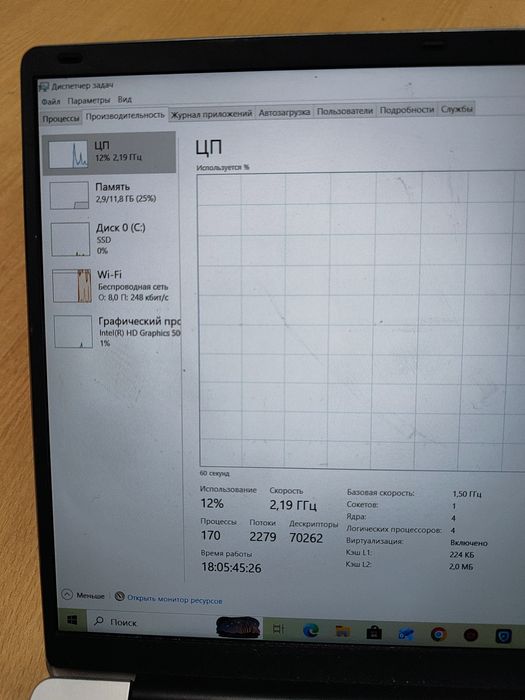Open the Вид menu
This screenshot has width=525, height=700.
(x=125, y=99)
